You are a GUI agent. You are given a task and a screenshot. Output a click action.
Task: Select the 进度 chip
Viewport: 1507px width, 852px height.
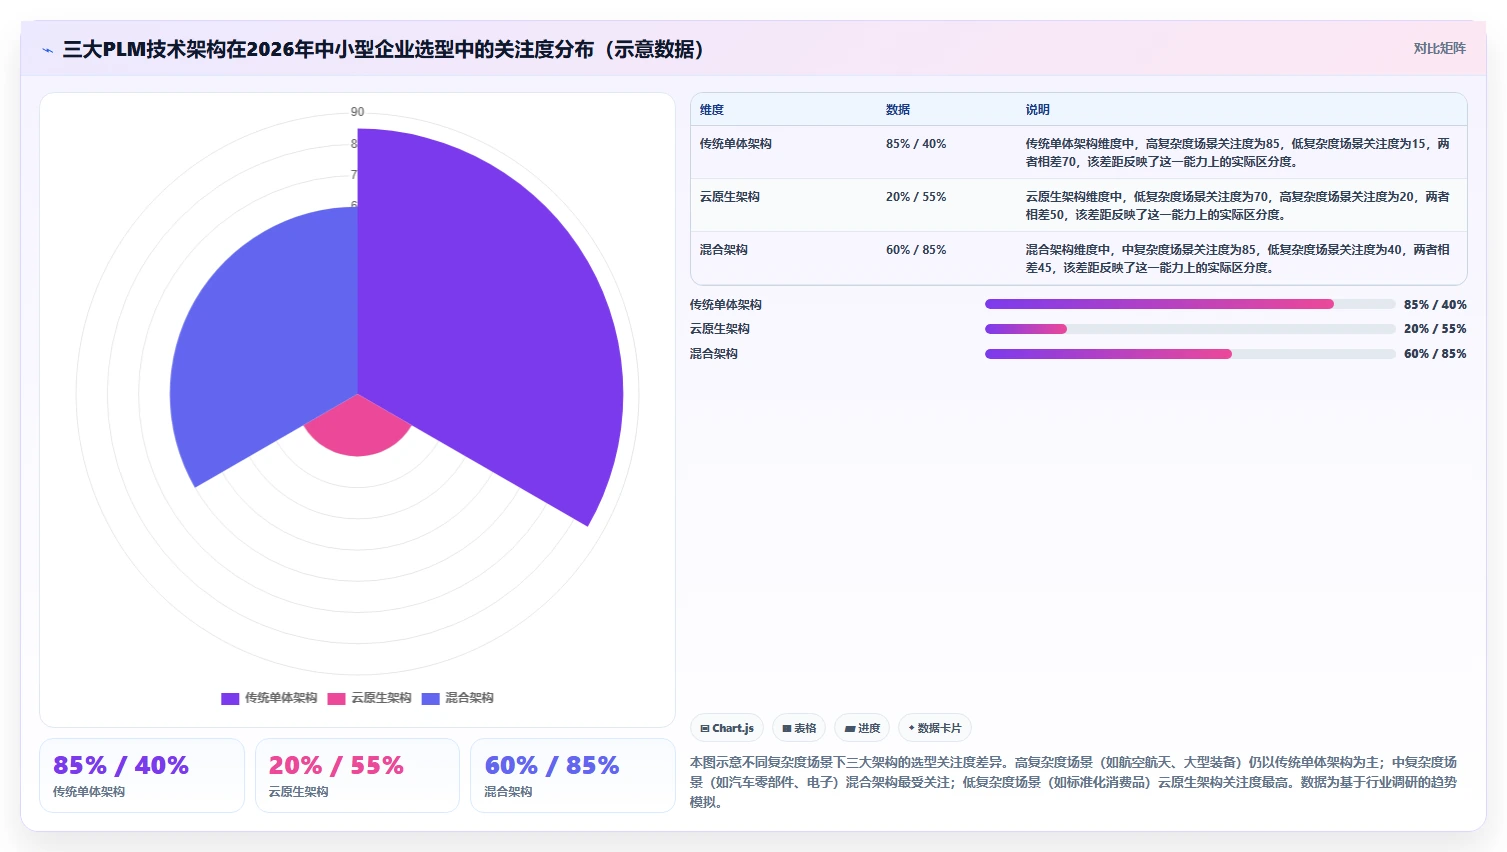(x=862, y=728)
